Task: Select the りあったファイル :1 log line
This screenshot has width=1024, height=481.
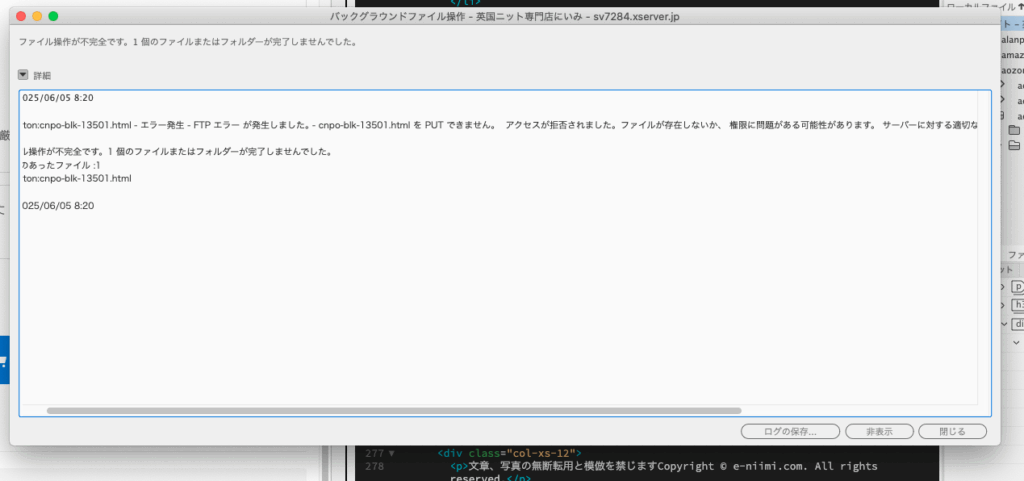Action: click(61, 165)
